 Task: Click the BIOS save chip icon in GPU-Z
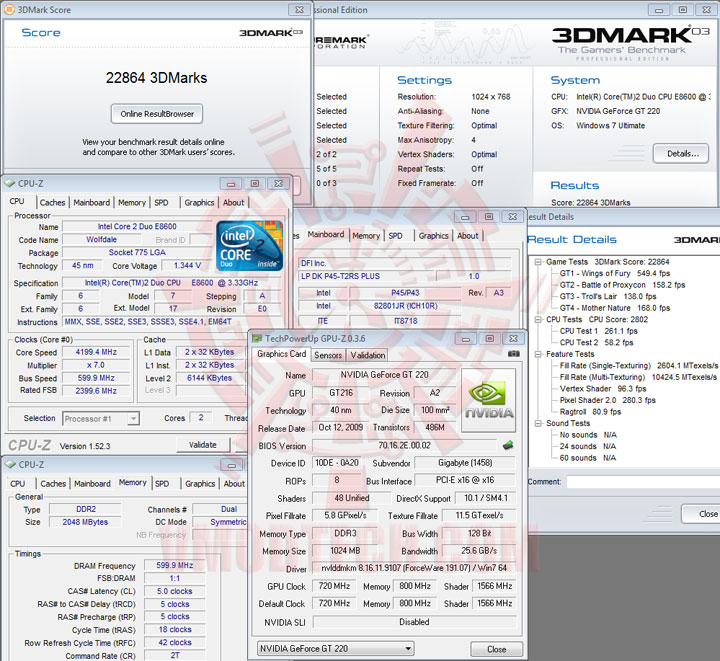508,445
